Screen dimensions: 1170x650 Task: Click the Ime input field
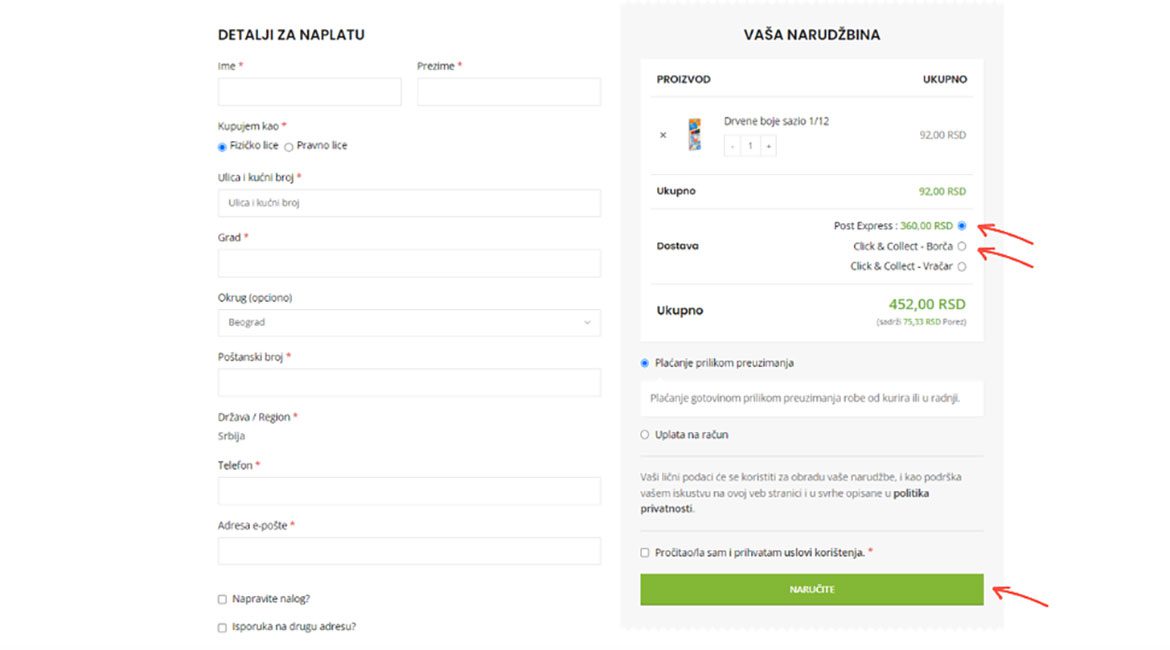[x=309, y=92]
